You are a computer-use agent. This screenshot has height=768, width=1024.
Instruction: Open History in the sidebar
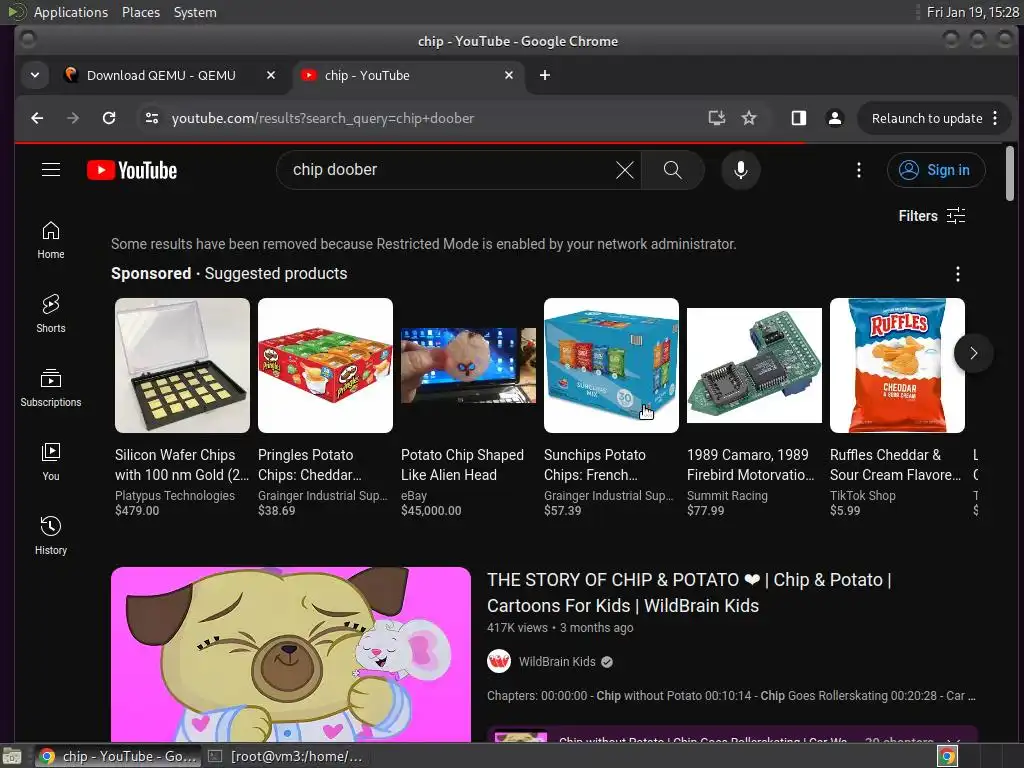click(51, 536)
